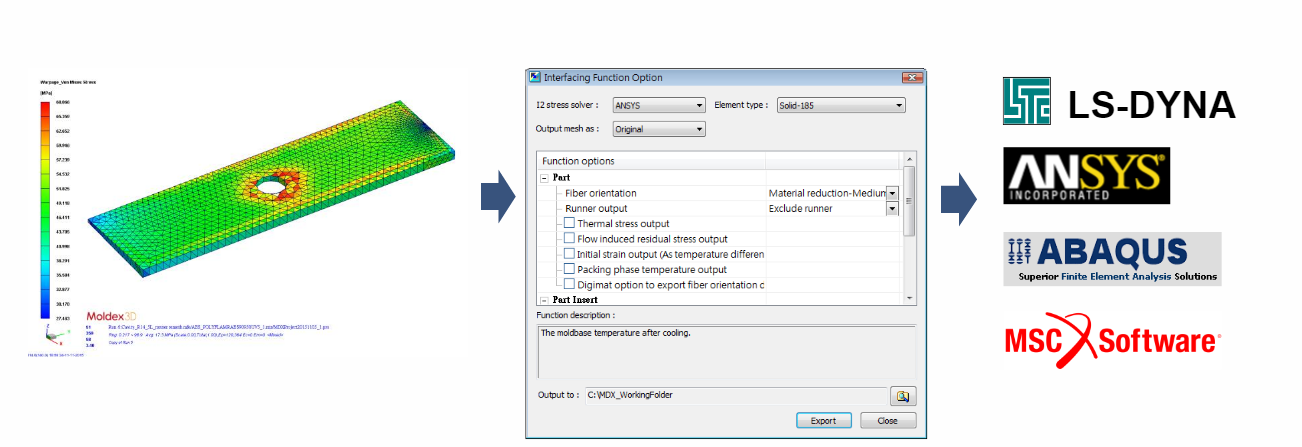The image size is (1302, 447).
Task: Select the Fiber orientation row
Action: [x=719, y=193]
